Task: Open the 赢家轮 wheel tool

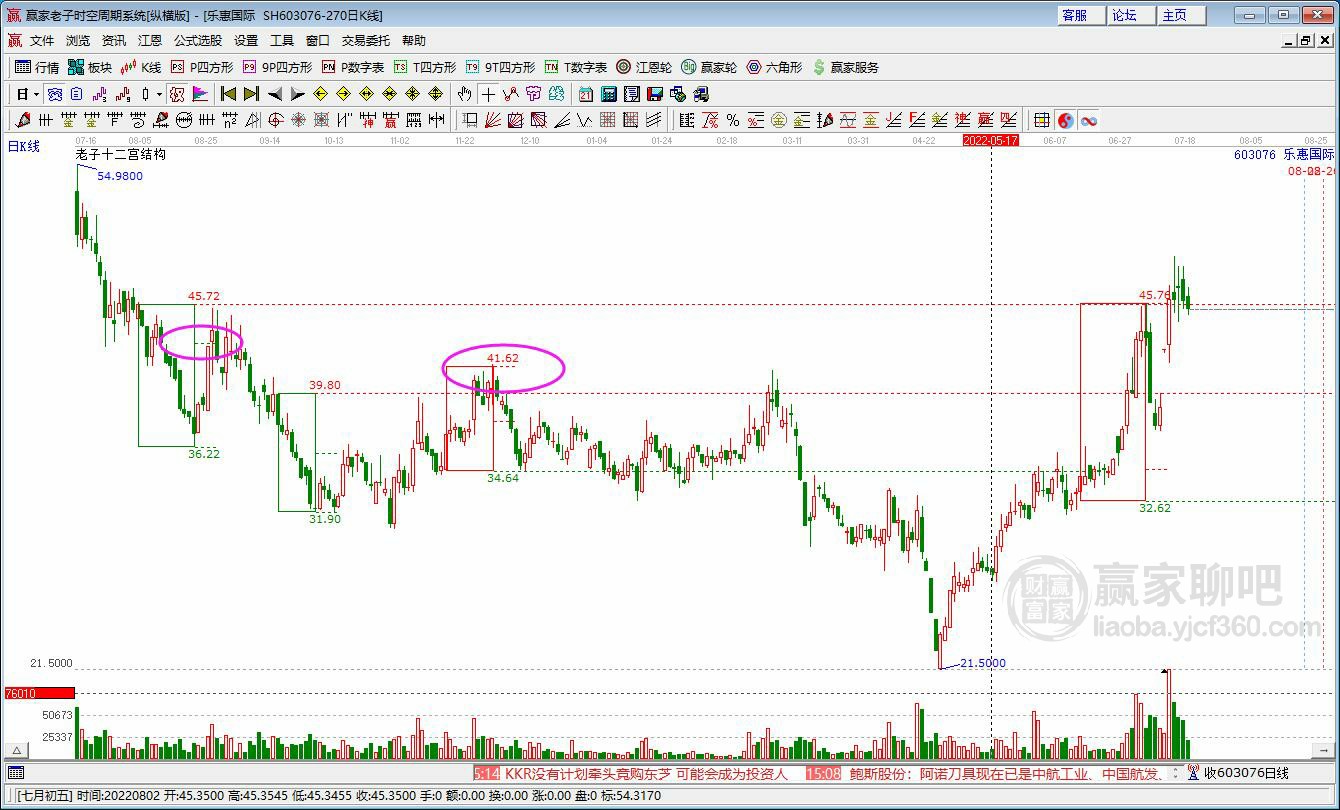Action: (x=709, y=67)
